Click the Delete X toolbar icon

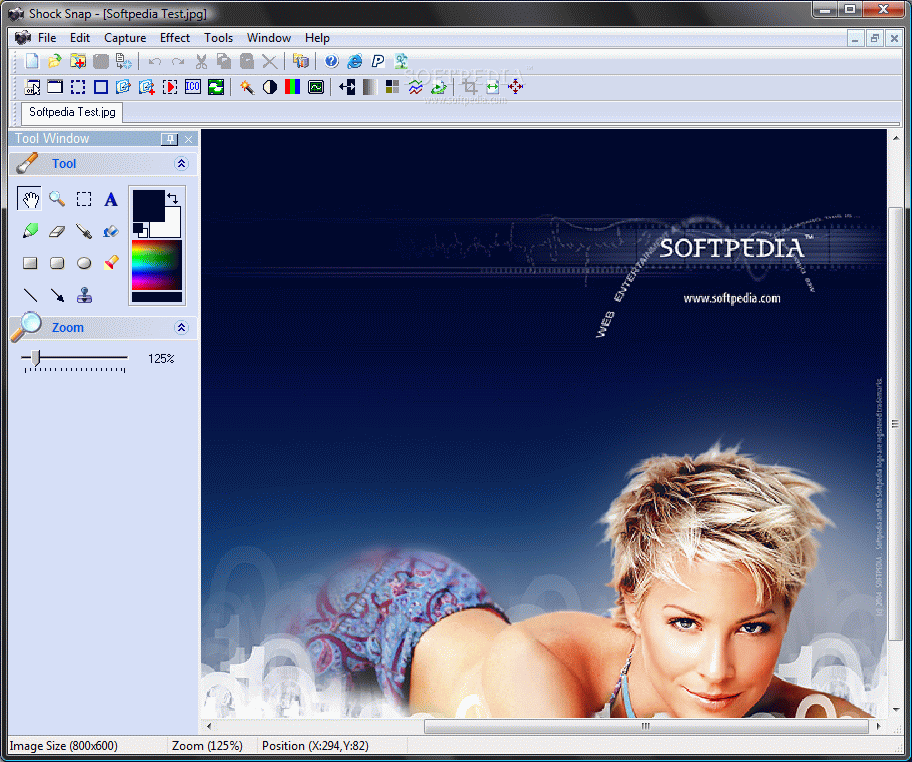(x=269, y=61)
